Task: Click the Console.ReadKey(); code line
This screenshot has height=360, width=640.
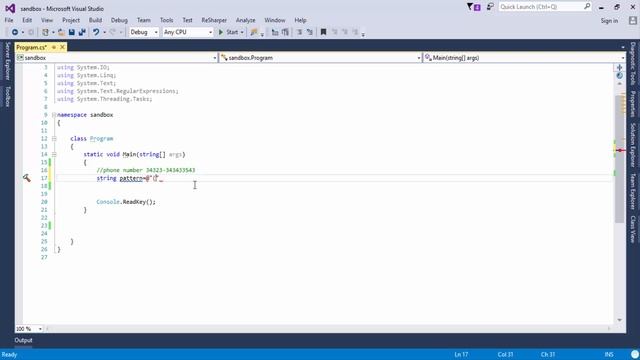Action: point(126,202)
